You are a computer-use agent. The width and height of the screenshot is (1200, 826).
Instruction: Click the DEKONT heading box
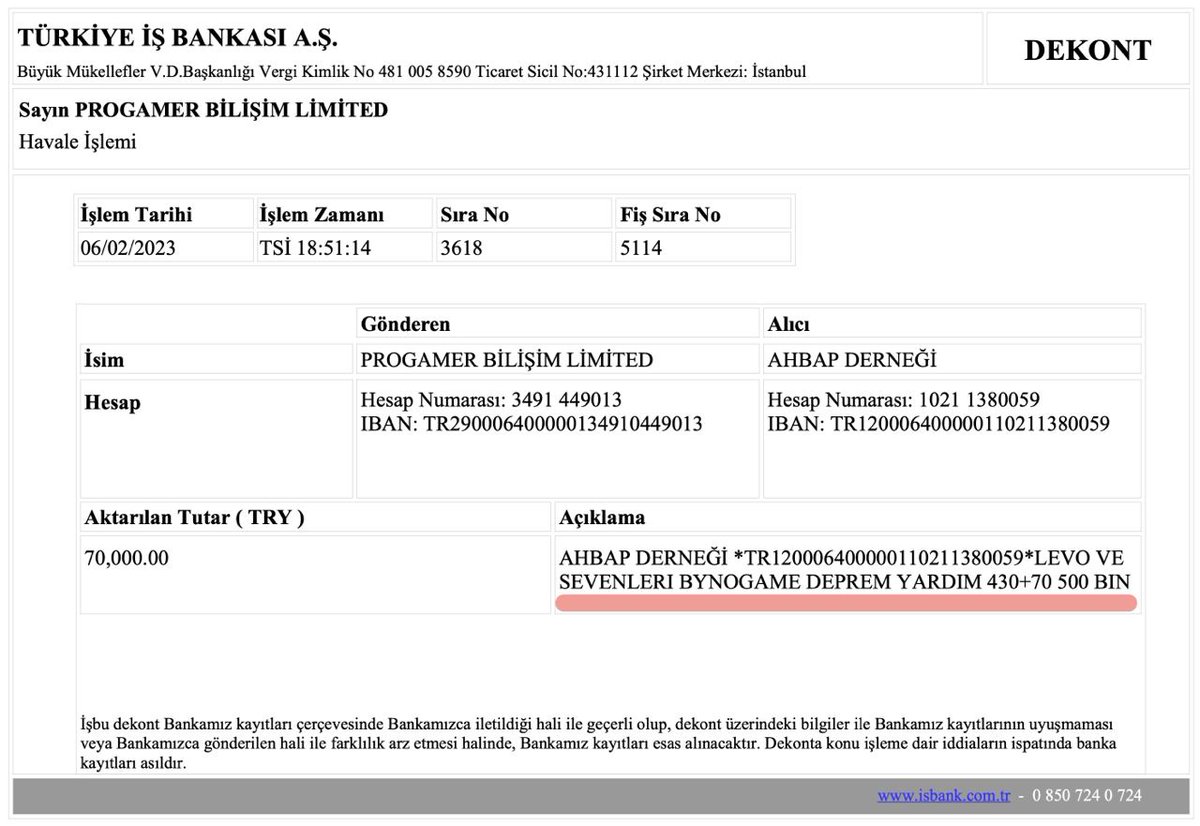click(1087, 49)
